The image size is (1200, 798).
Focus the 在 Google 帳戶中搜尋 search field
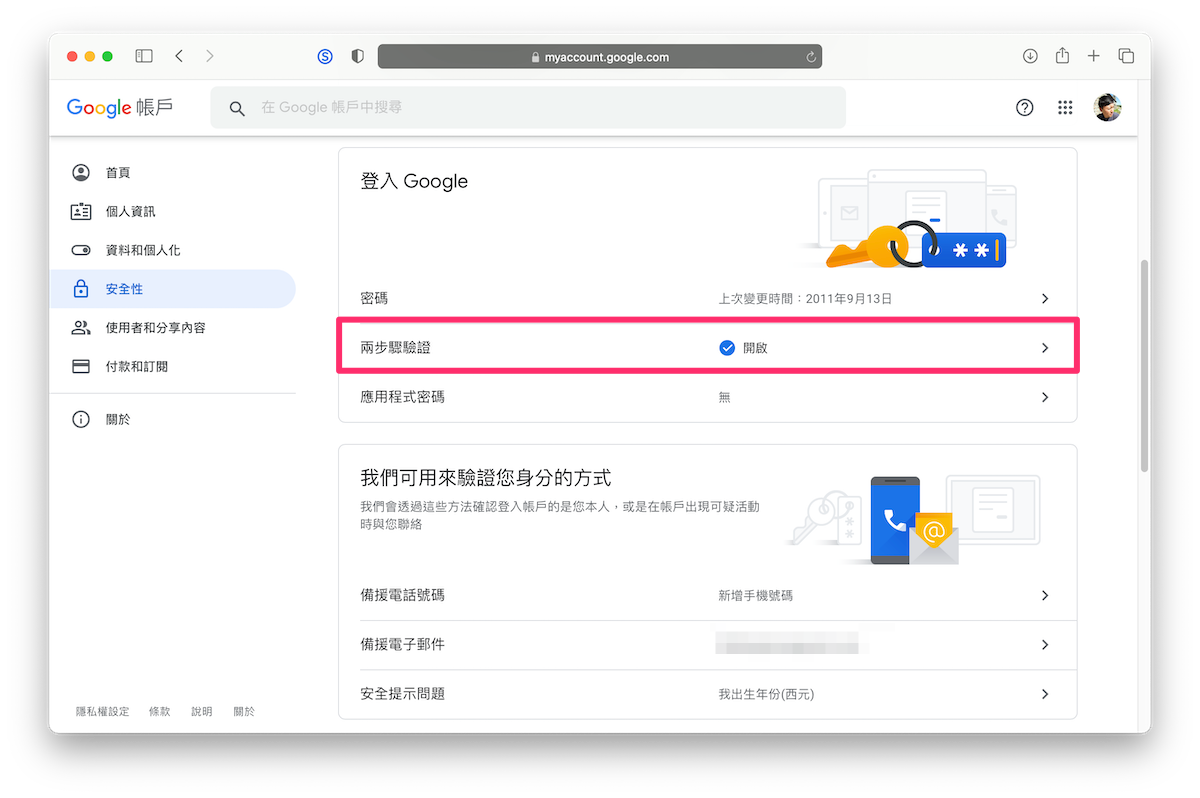pyautogui.click(x=528, y=107)
